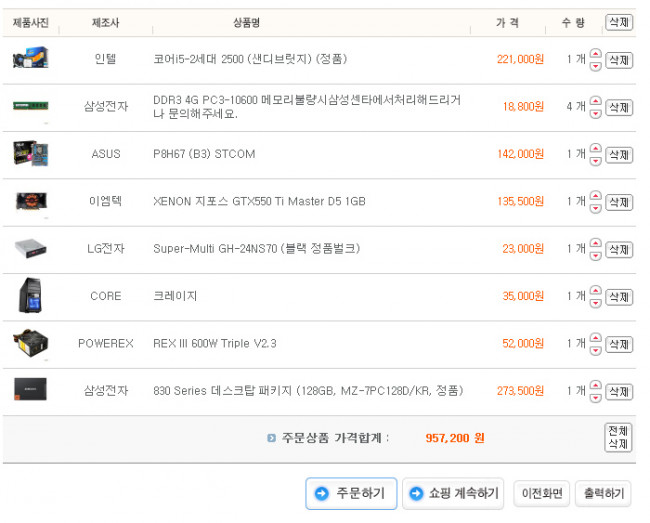Open the Samsung RAM stick thumbnail
This screenshot has width=650, height=523.
(30, 106)
